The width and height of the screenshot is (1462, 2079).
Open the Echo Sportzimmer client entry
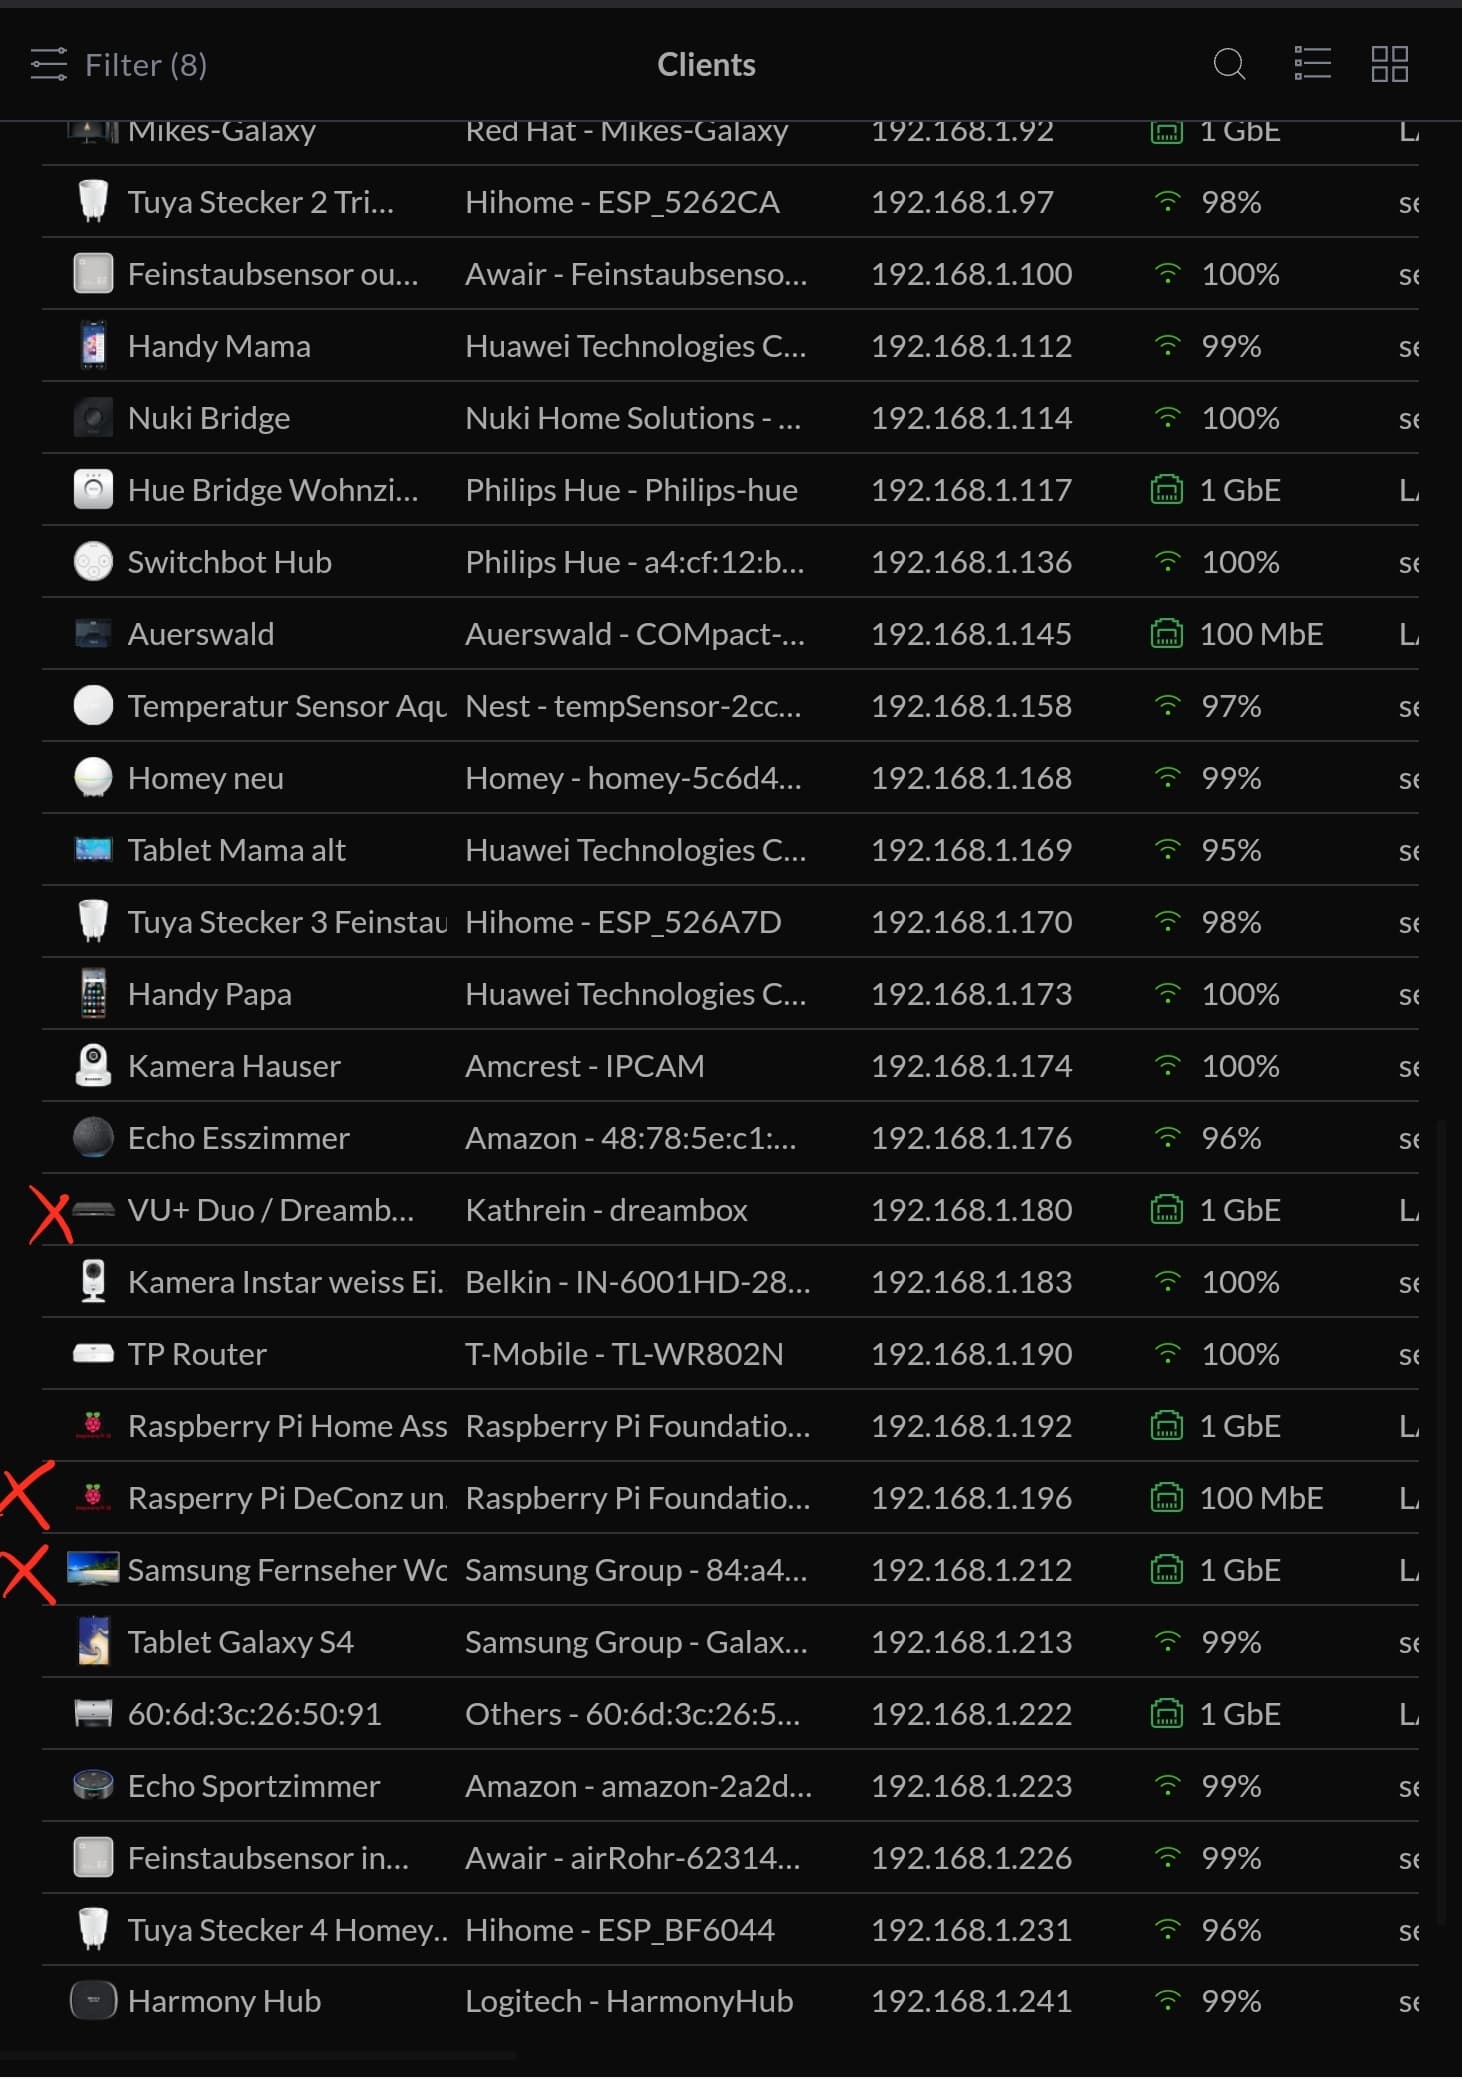254,1786
